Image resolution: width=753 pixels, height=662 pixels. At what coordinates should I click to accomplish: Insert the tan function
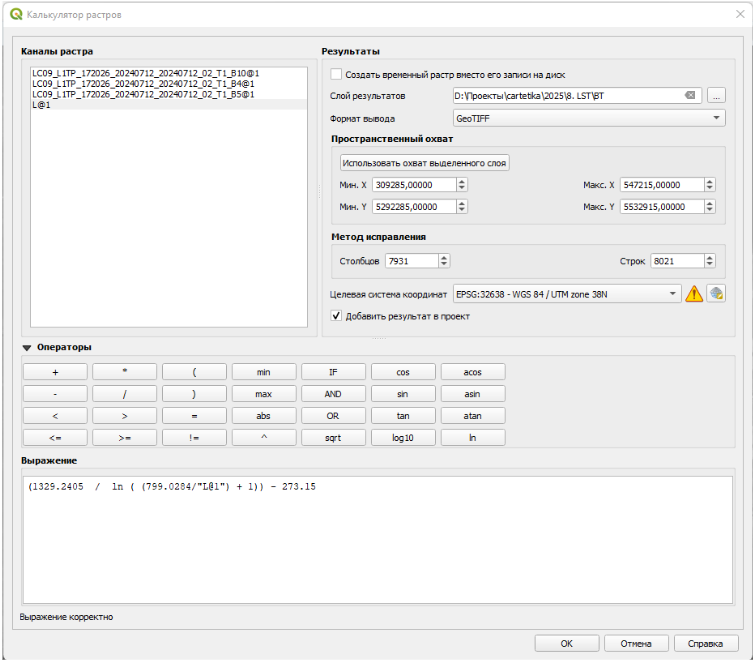(x=403, y=416)
